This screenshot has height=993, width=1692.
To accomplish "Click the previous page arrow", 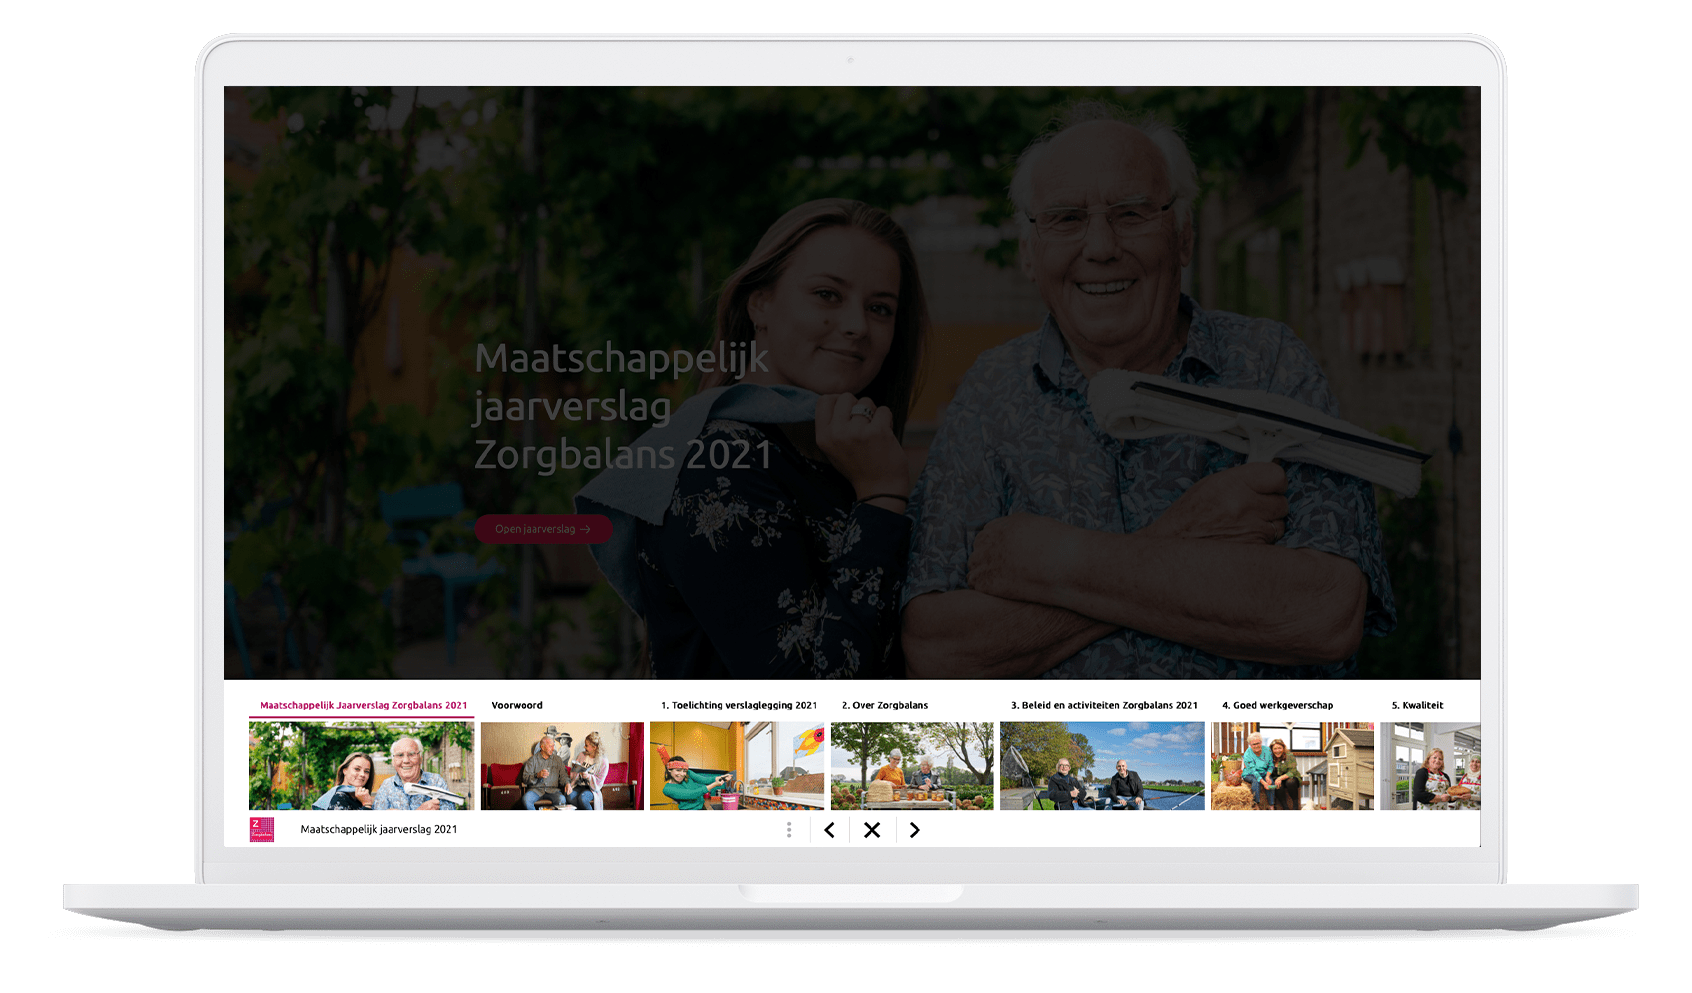I will click(x=829, y=830).
